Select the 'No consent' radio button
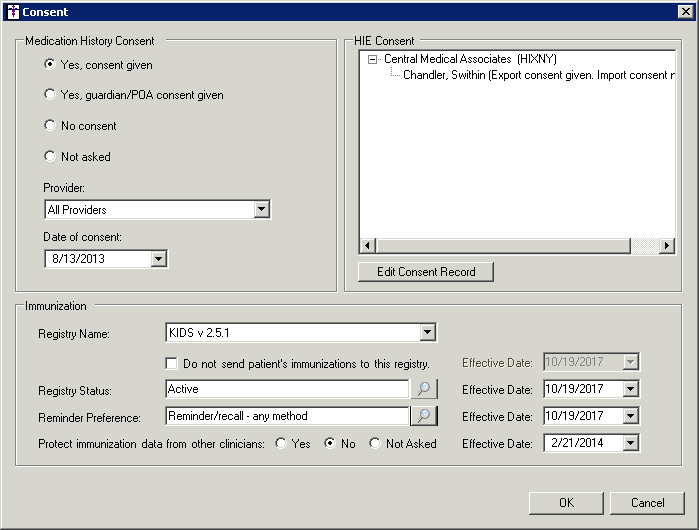 click(50, 126)
